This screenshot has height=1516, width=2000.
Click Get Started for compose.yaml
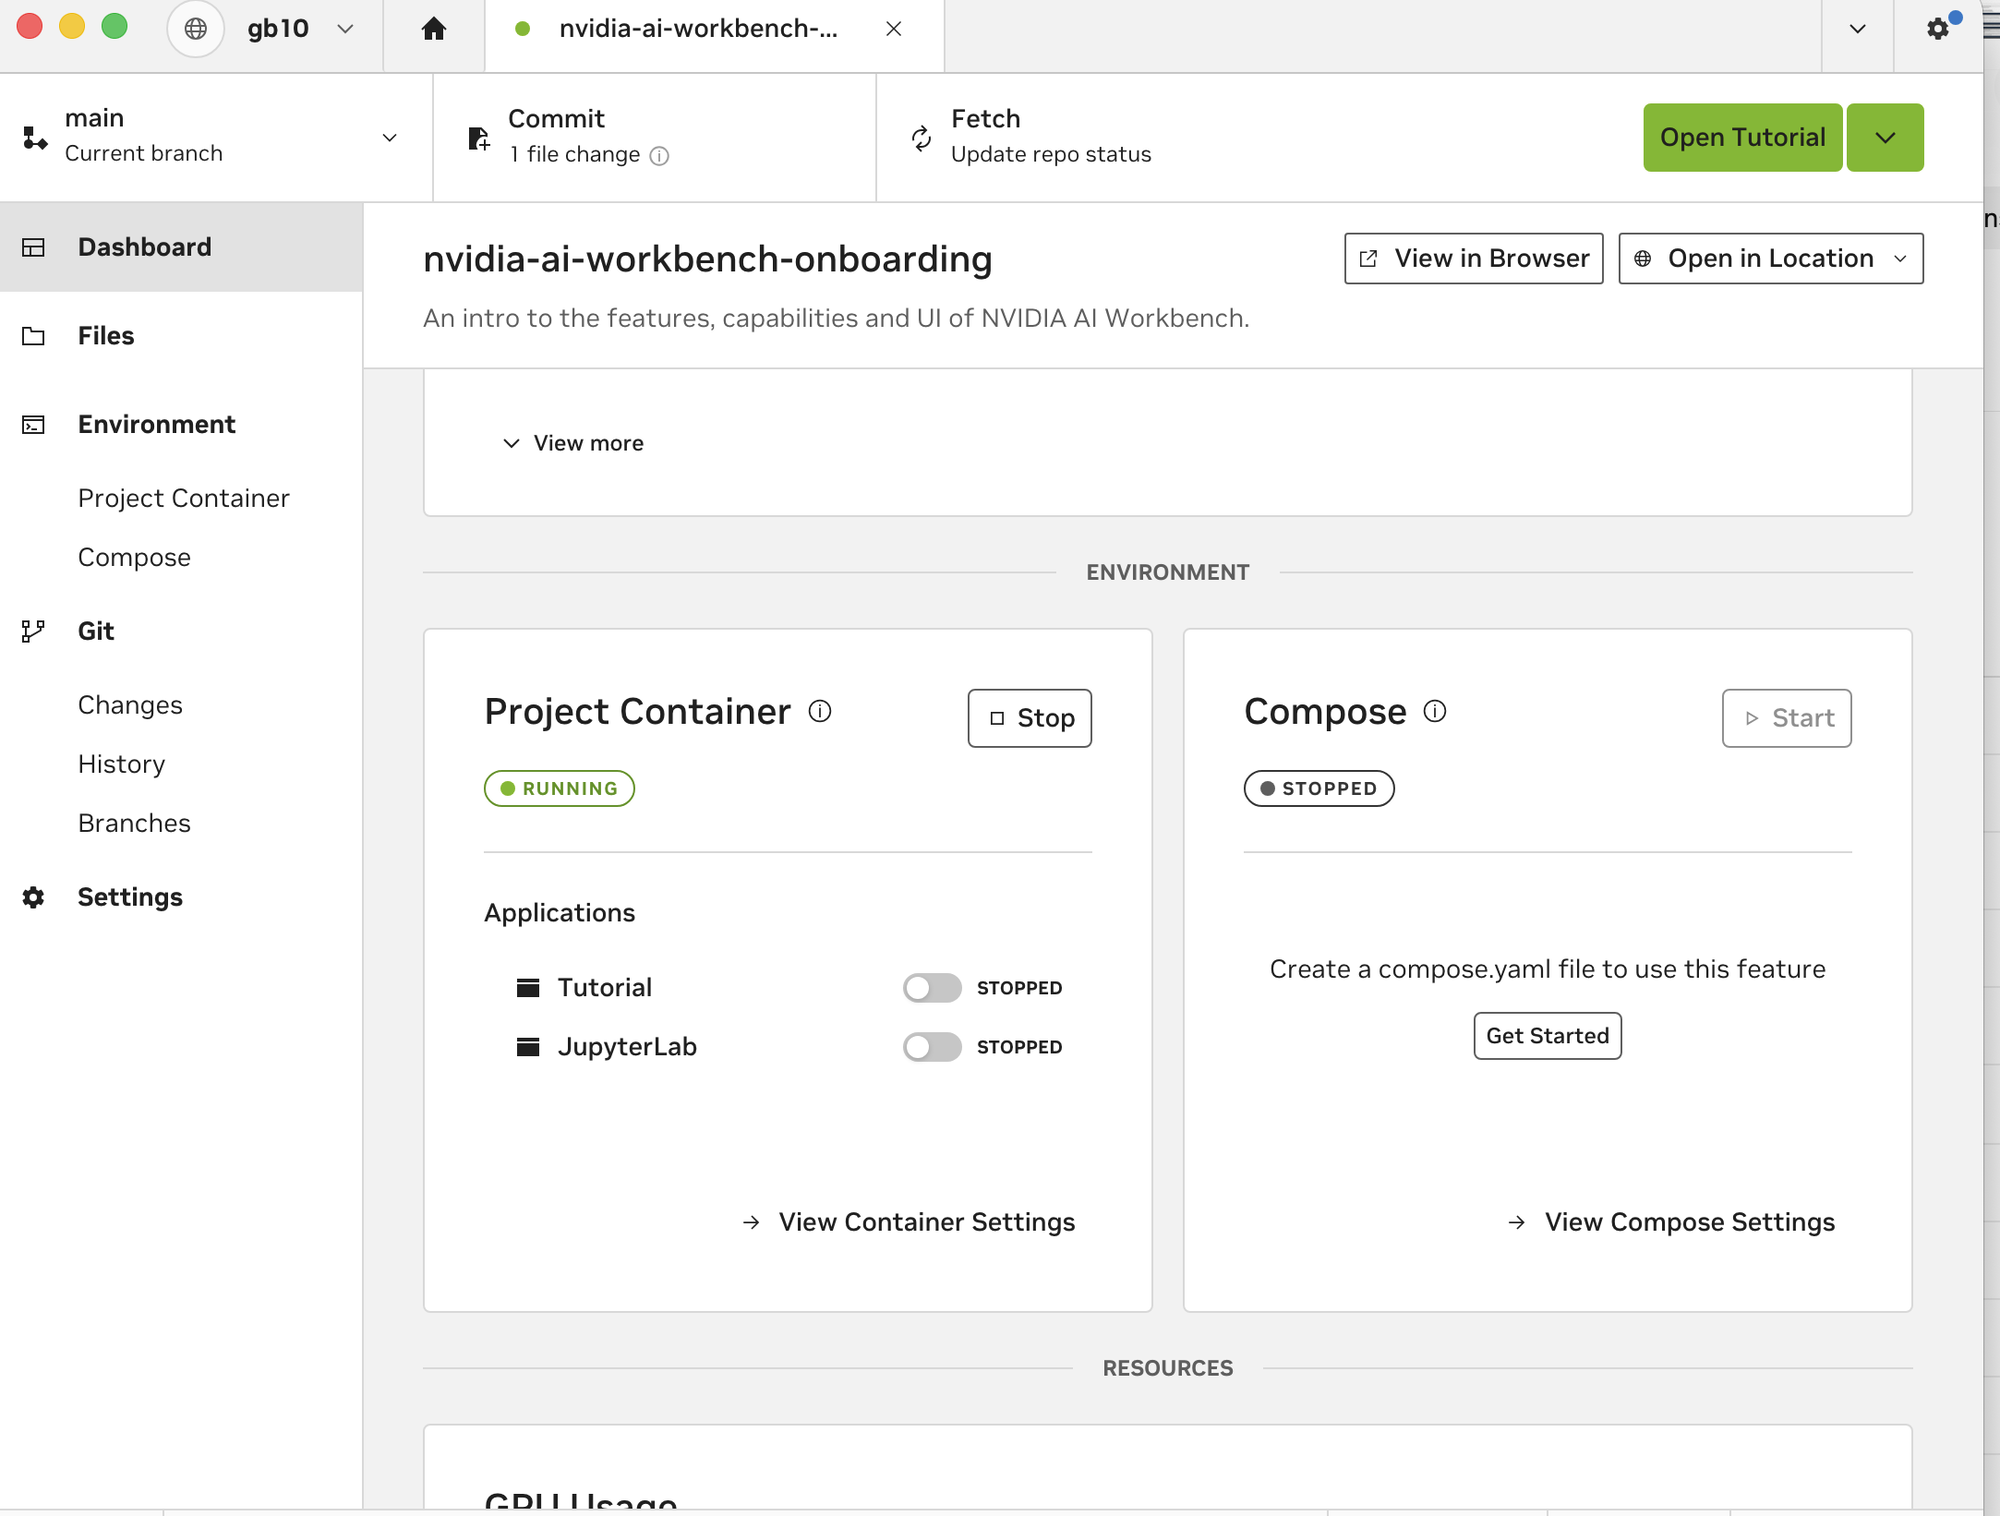click(x=1547, y=1036)
